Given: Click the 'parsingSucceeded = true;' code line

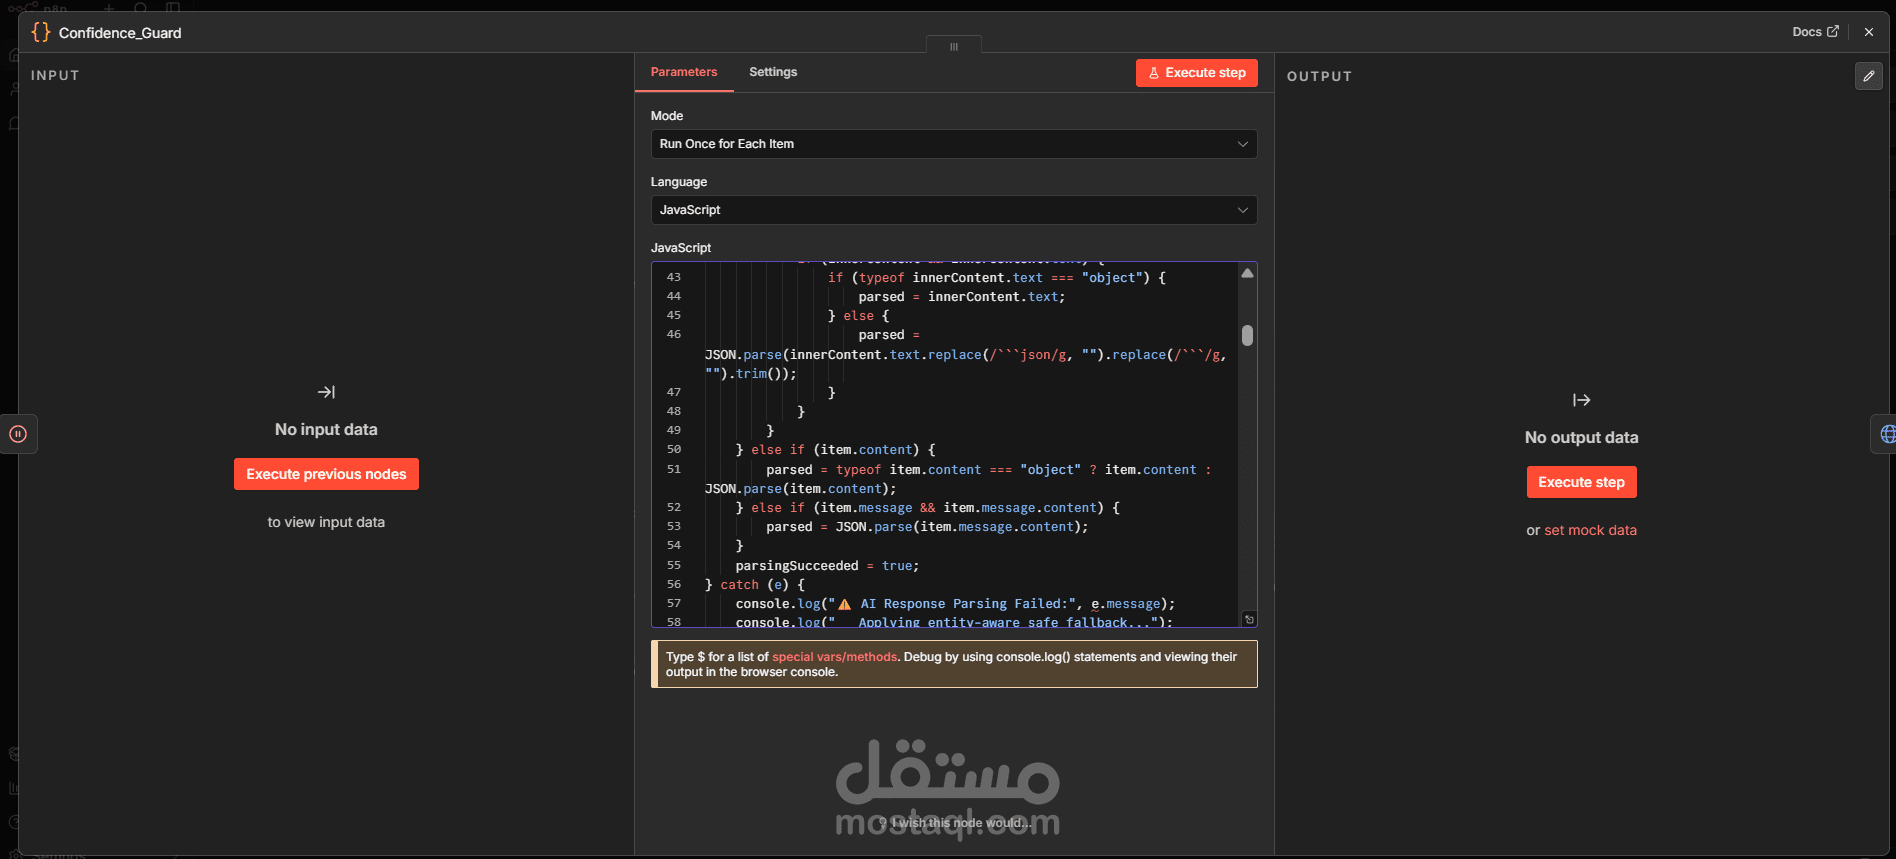Looking at the screenshot, I should (827, 566).
